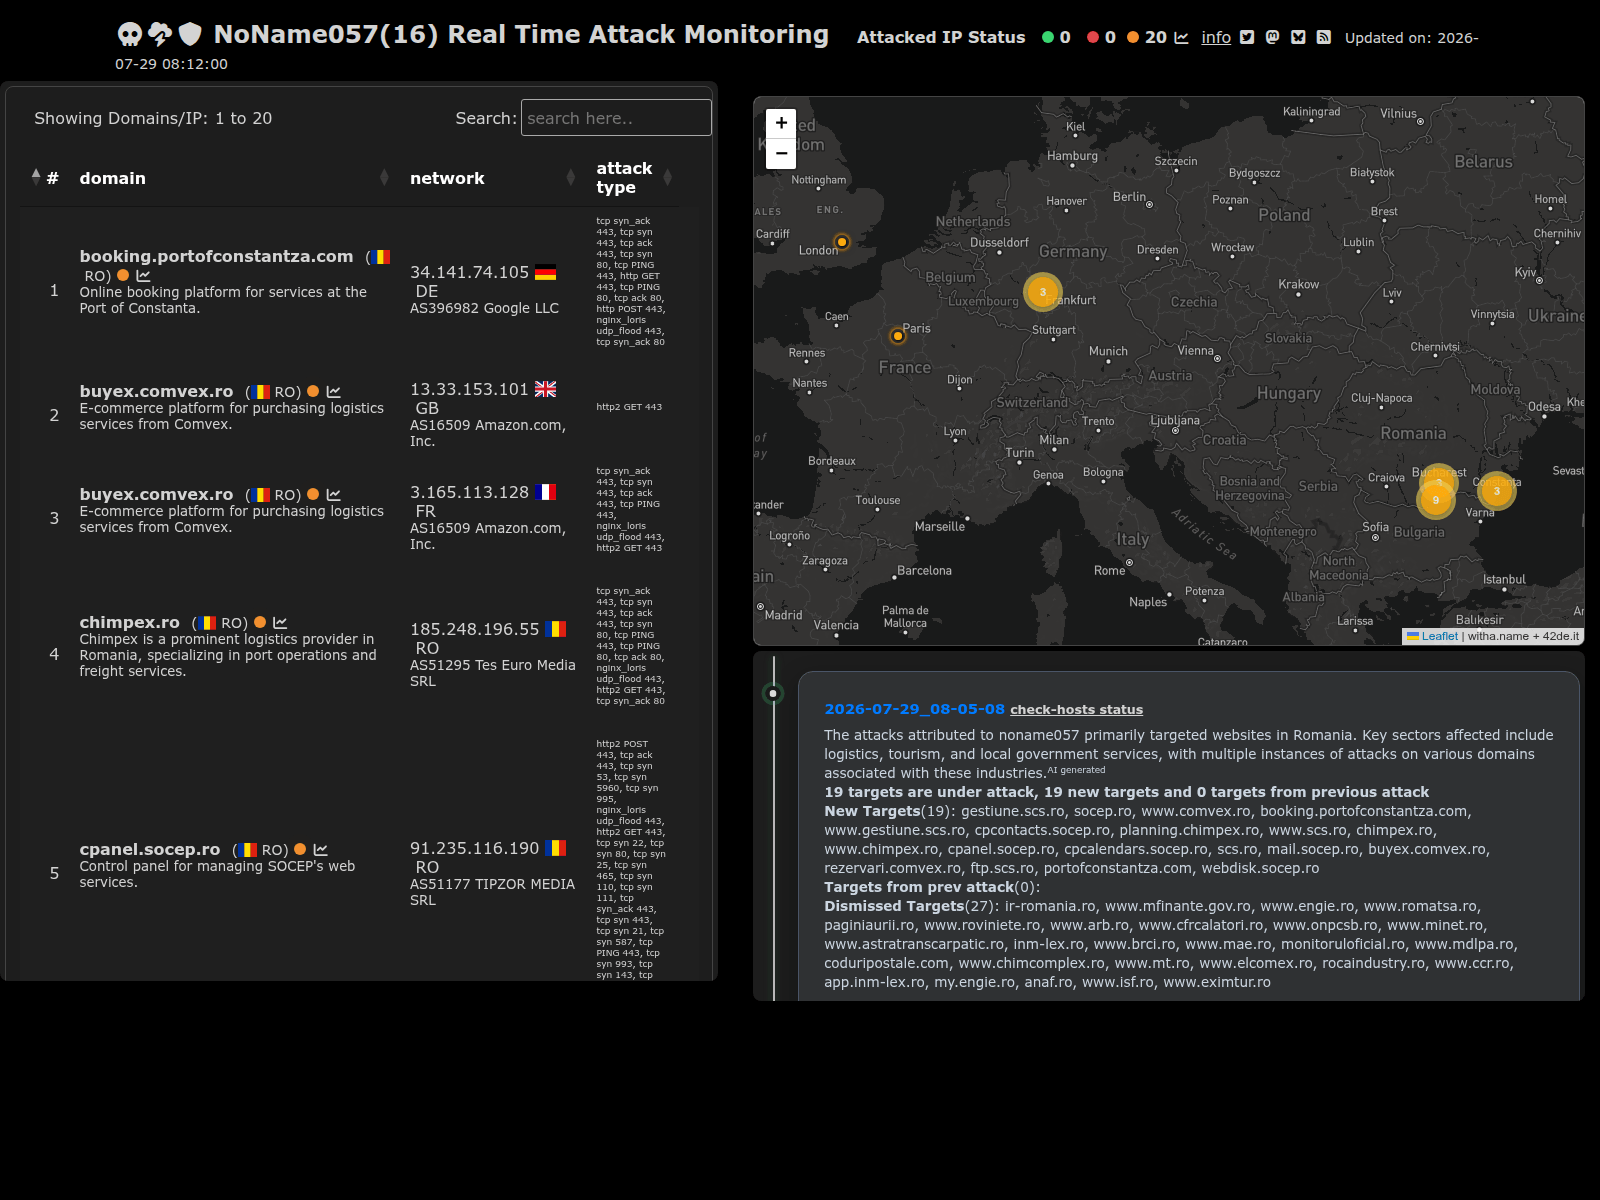This screenshot has width=1600, height=1200.
Task: Click the UK flag beside 13.33.153.101
Action: [545, 389]
